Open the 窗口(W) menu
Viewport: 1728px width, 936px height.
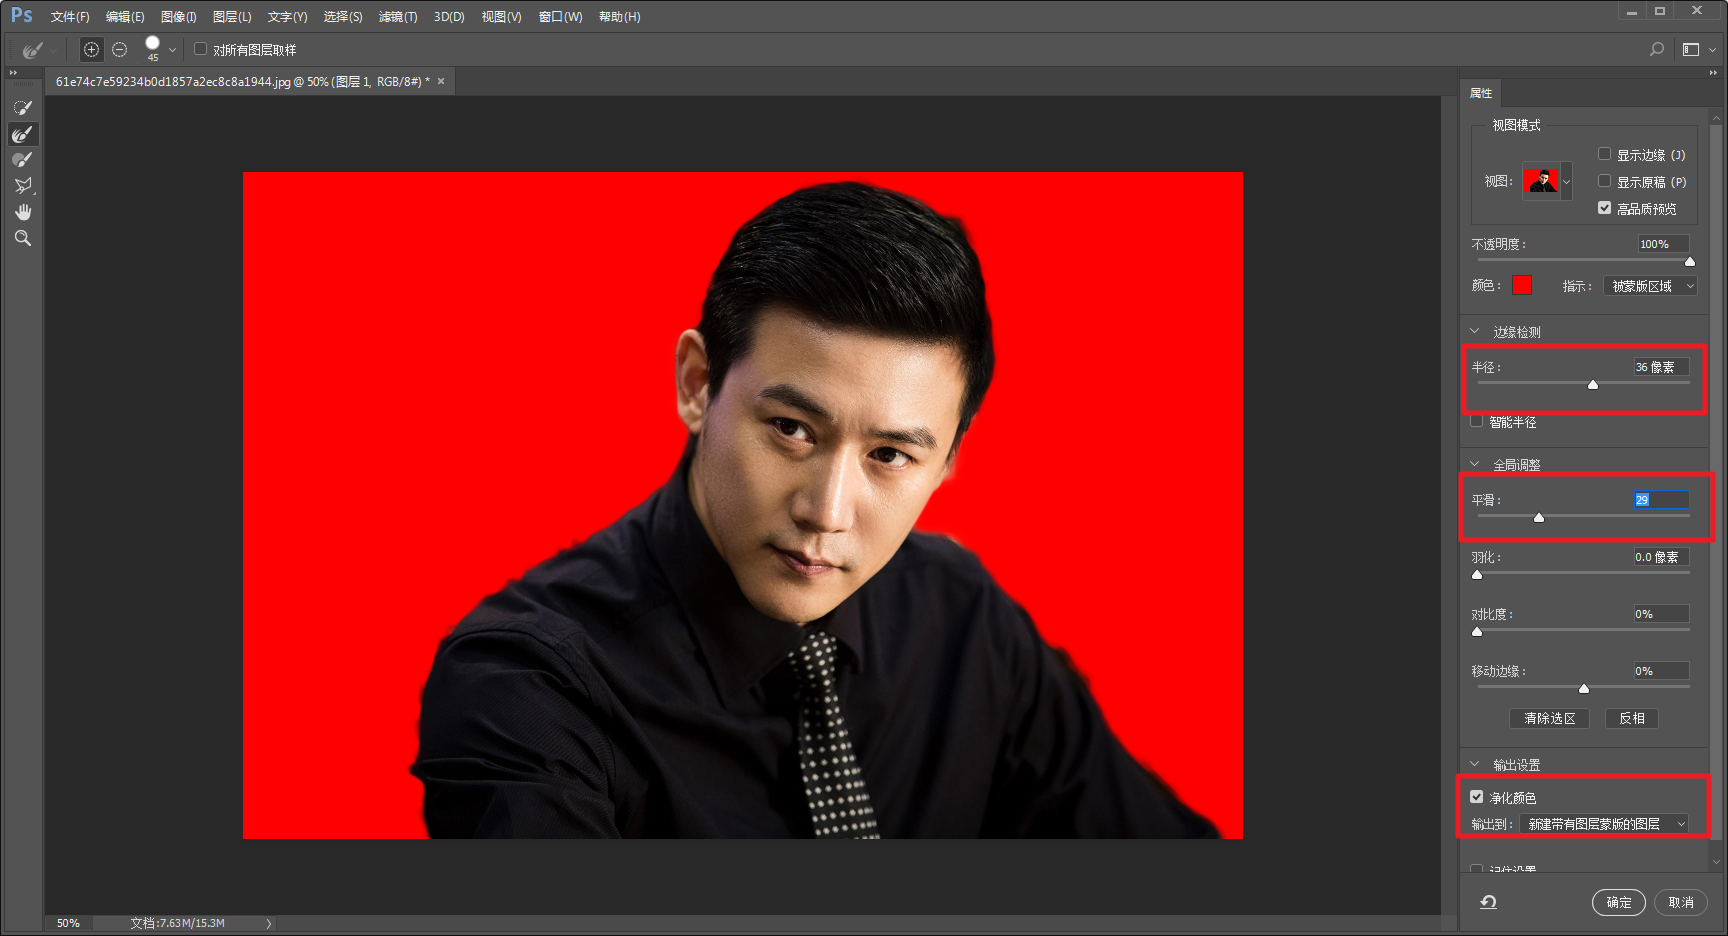pyautogui.click(x=560, y=17)
